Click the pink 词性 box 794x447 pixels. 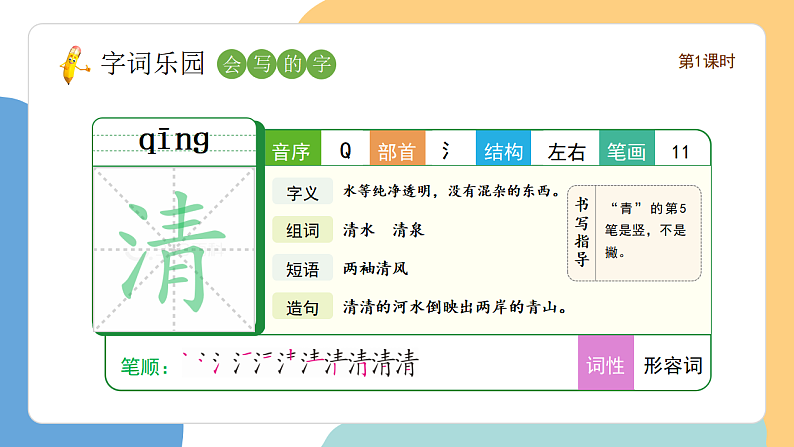[x=606, y=365]
